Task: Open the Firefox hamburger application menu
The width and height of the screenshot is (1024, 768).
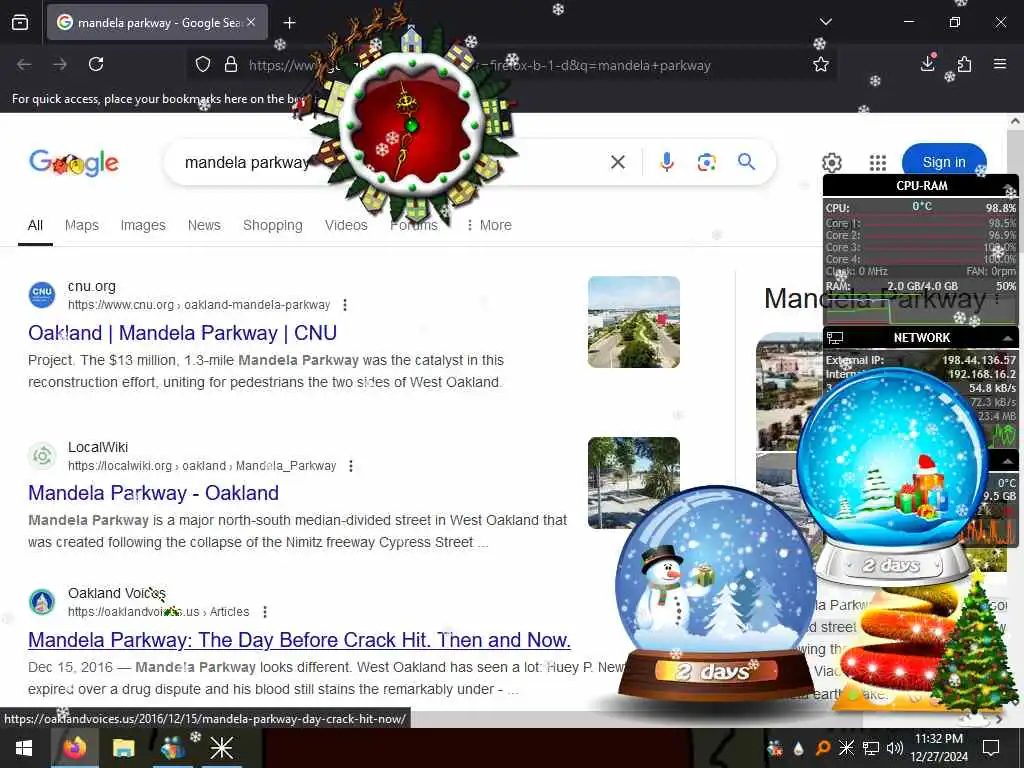Action: [x=1000, y=64]
